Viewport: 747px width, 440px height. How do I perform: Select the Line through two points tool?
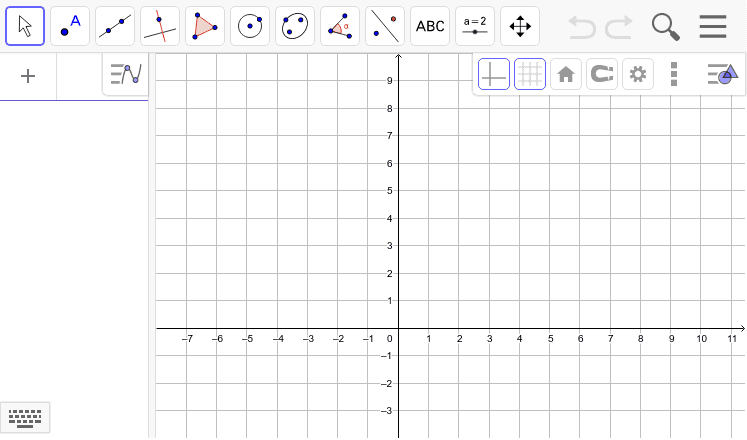tap(115, 26)
